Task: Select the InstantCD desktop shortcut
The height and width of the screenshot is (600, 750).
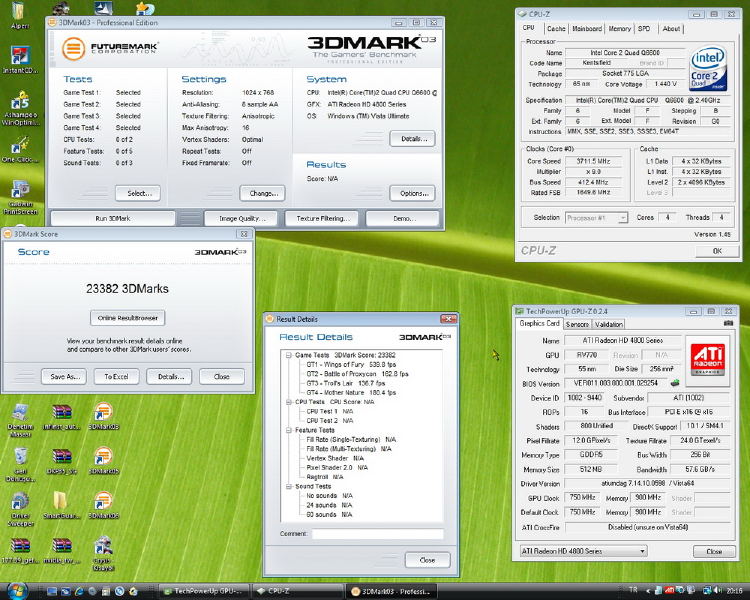Action: pyautogui.click(x=20, y=60)
